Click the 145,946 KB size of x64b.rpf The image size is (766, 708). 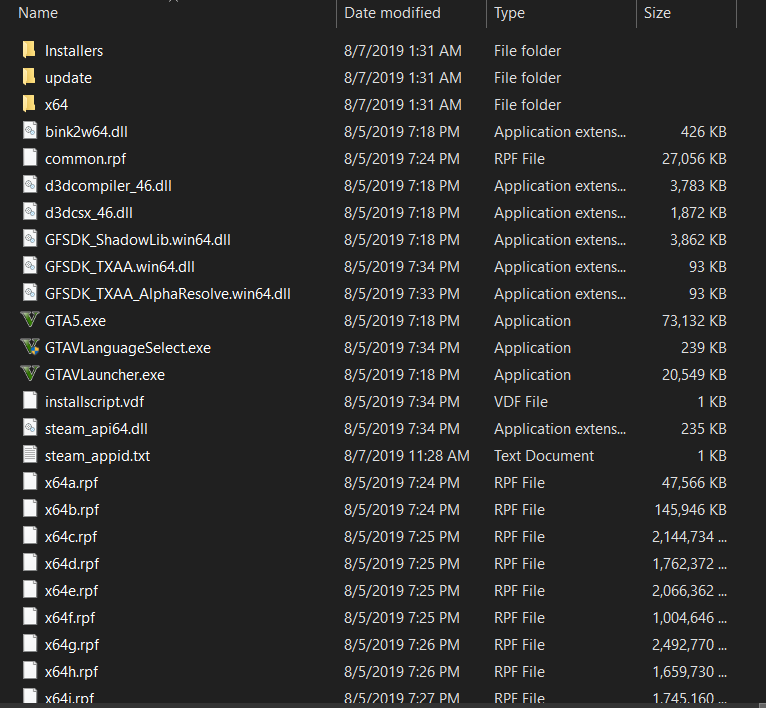[690, 510]
